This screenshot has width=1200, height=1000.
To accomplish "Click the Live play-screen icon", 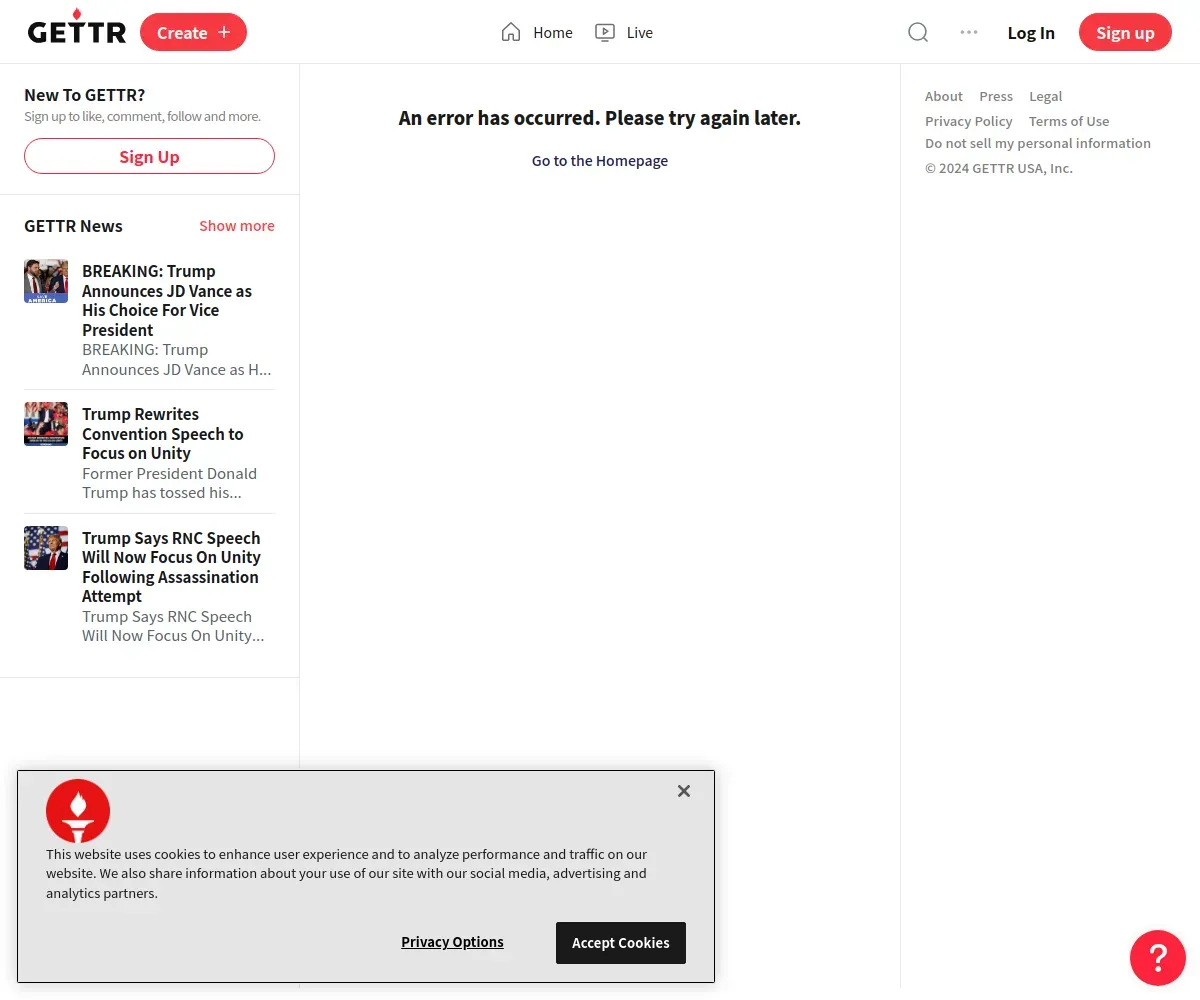I will pos(605,32).
